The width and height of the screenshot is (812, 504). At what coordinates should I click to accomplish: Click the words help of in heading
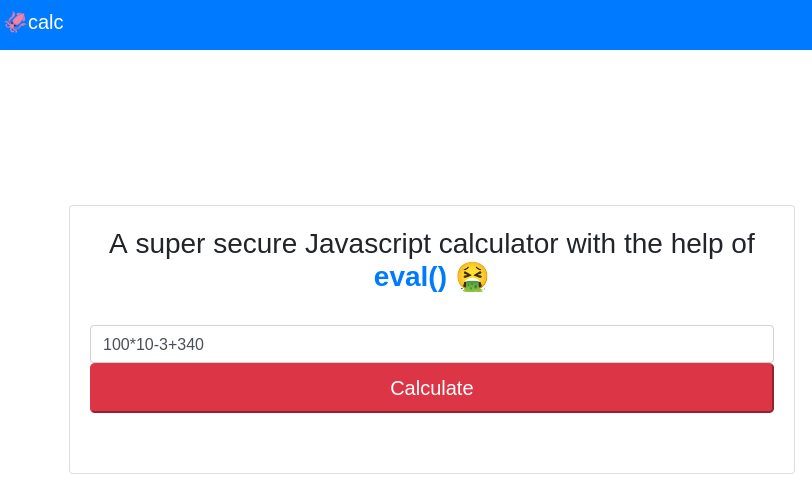tap(715, 244)
